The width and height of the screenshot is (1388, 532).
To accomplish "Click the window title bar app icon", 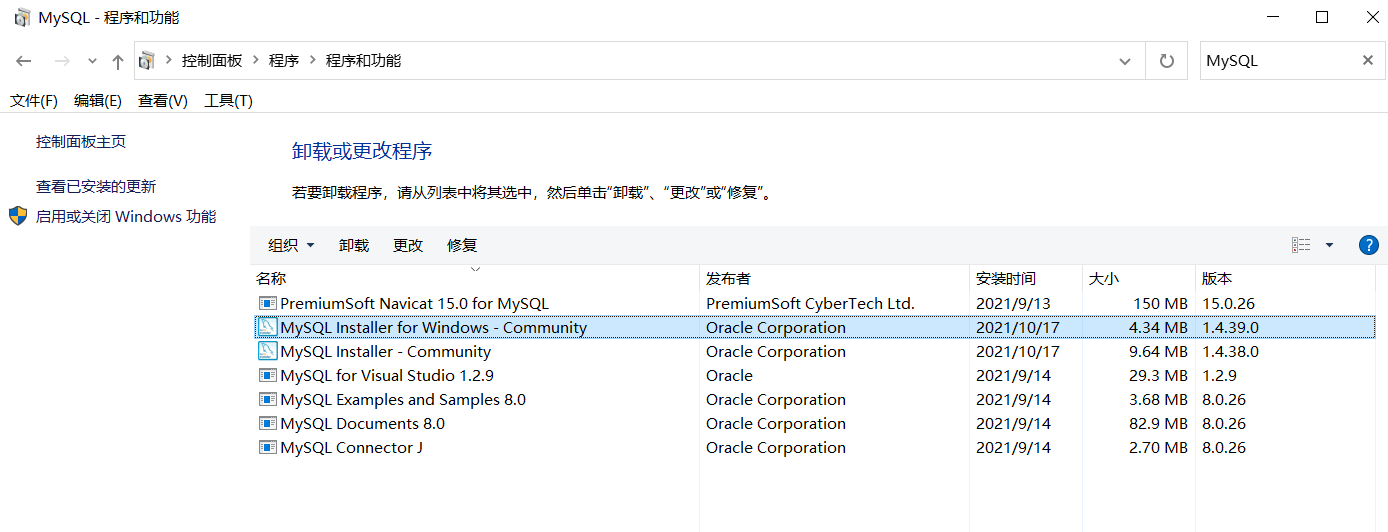I will [x=22, y=18].
